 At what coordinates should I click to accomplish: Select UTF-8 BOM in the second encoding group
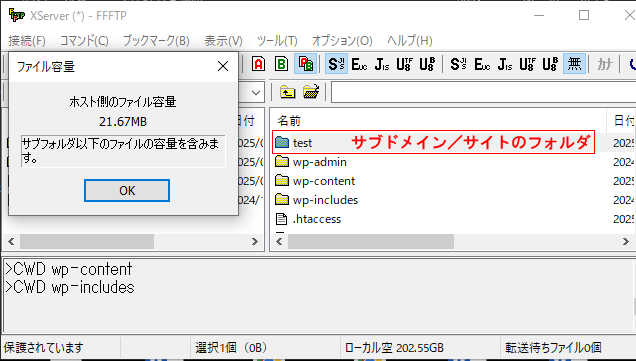(550, 64)
